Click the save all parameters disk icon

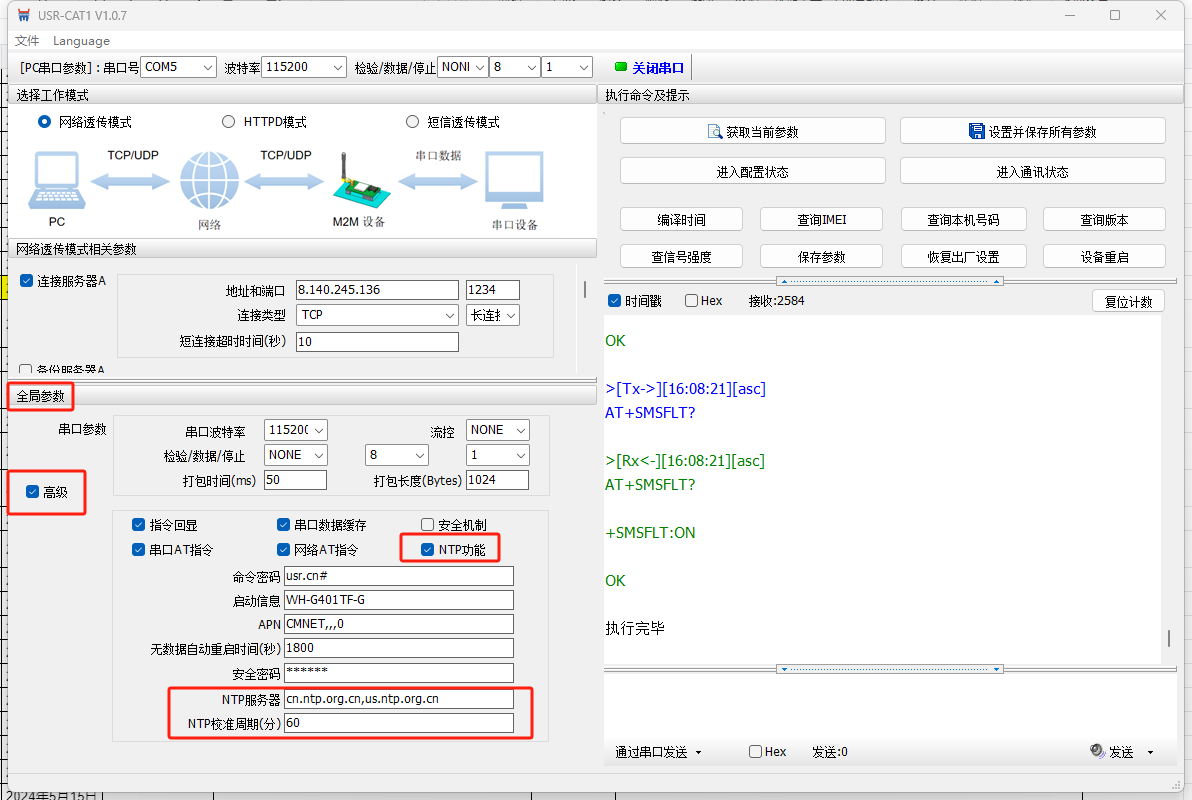pos(977,132)
